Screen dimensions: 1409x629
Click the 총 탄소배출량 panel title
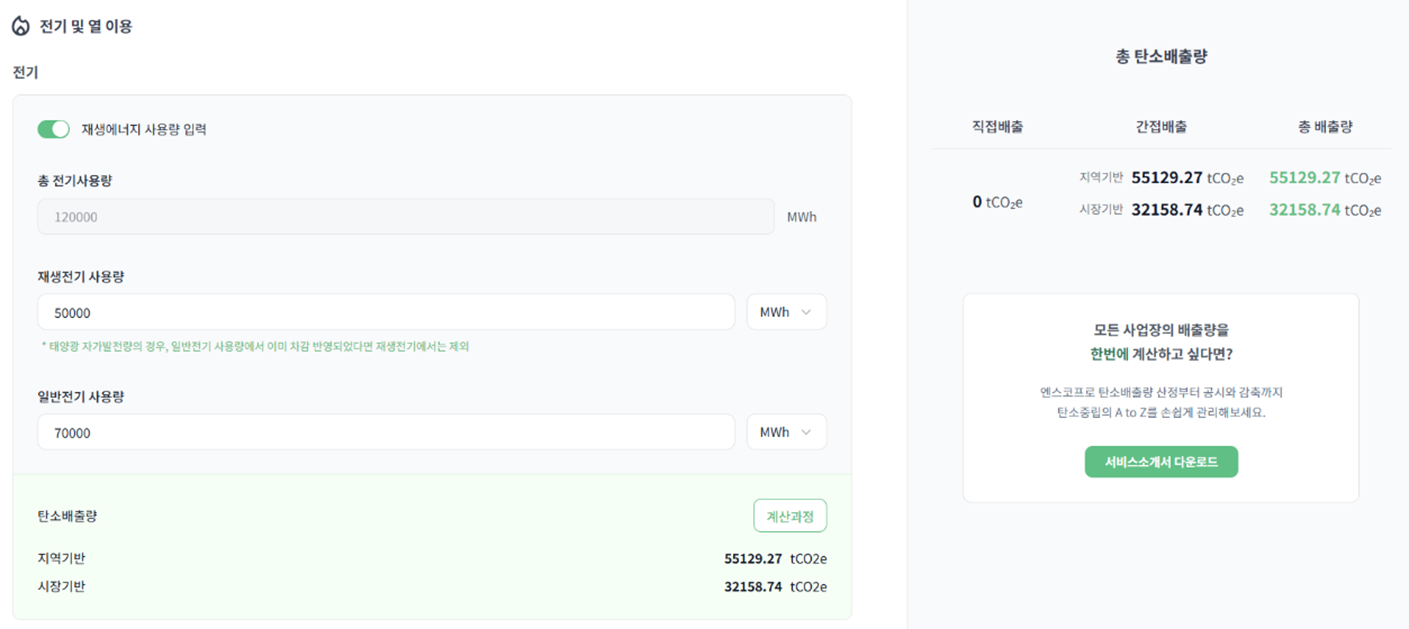tap(1160, 57)
